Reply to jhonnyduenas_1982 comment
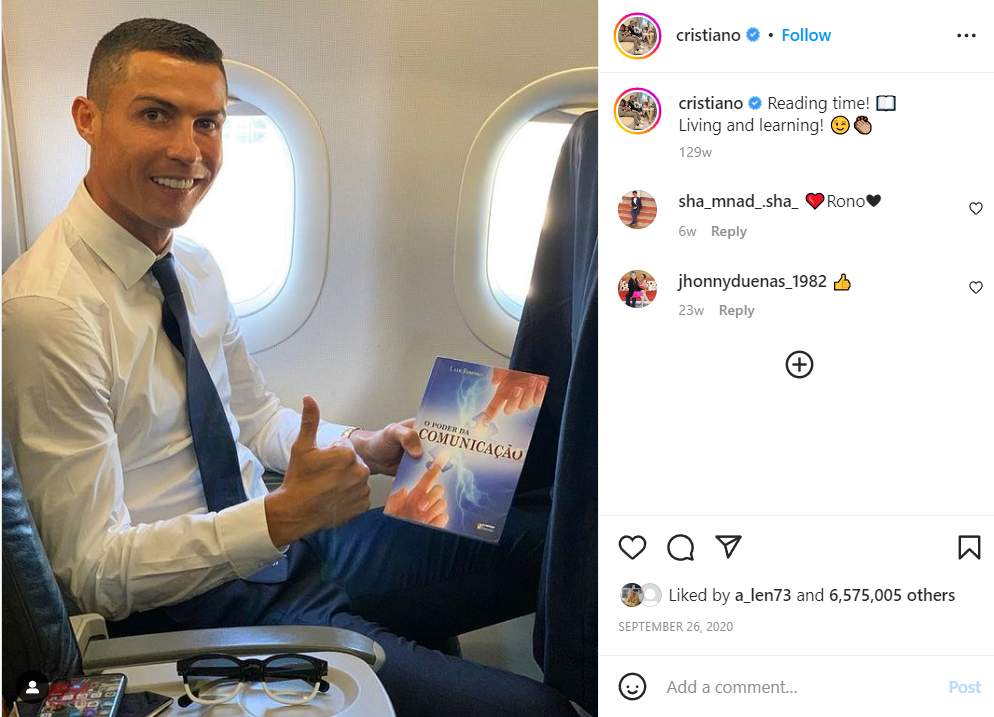The image size is (994, 717). click(736, 311)
